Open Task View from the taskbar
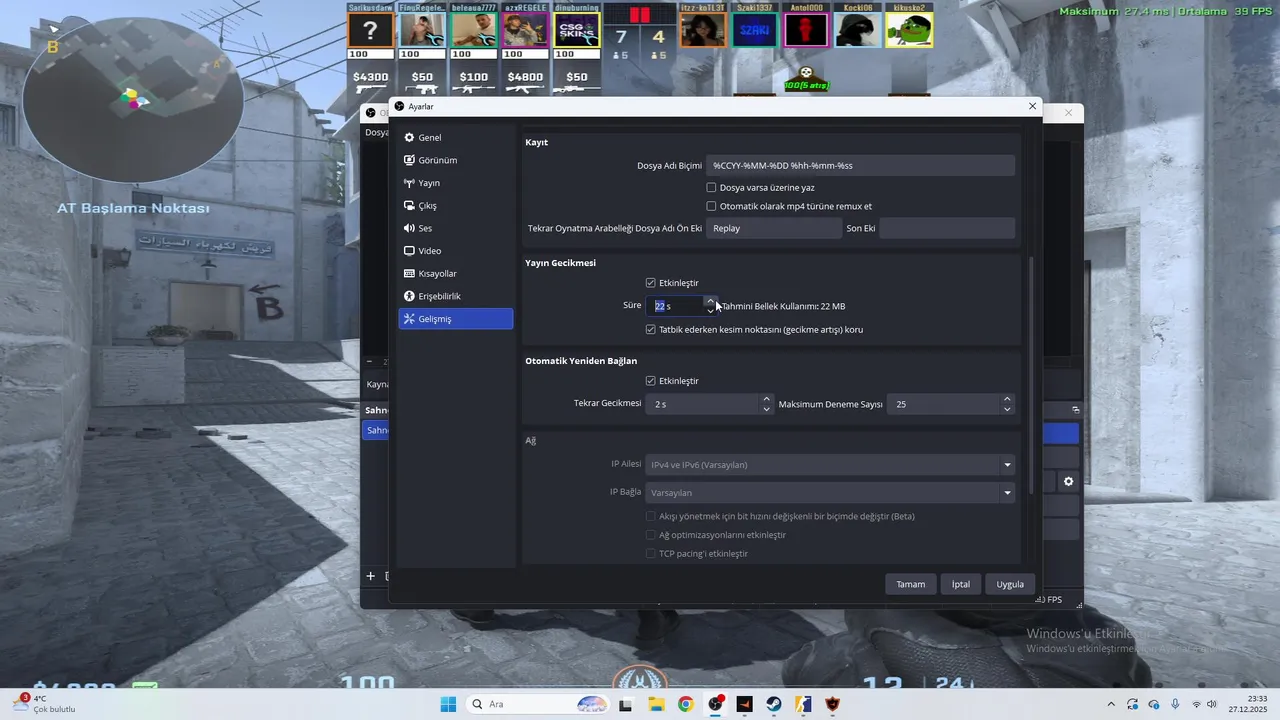 (625, 704)
